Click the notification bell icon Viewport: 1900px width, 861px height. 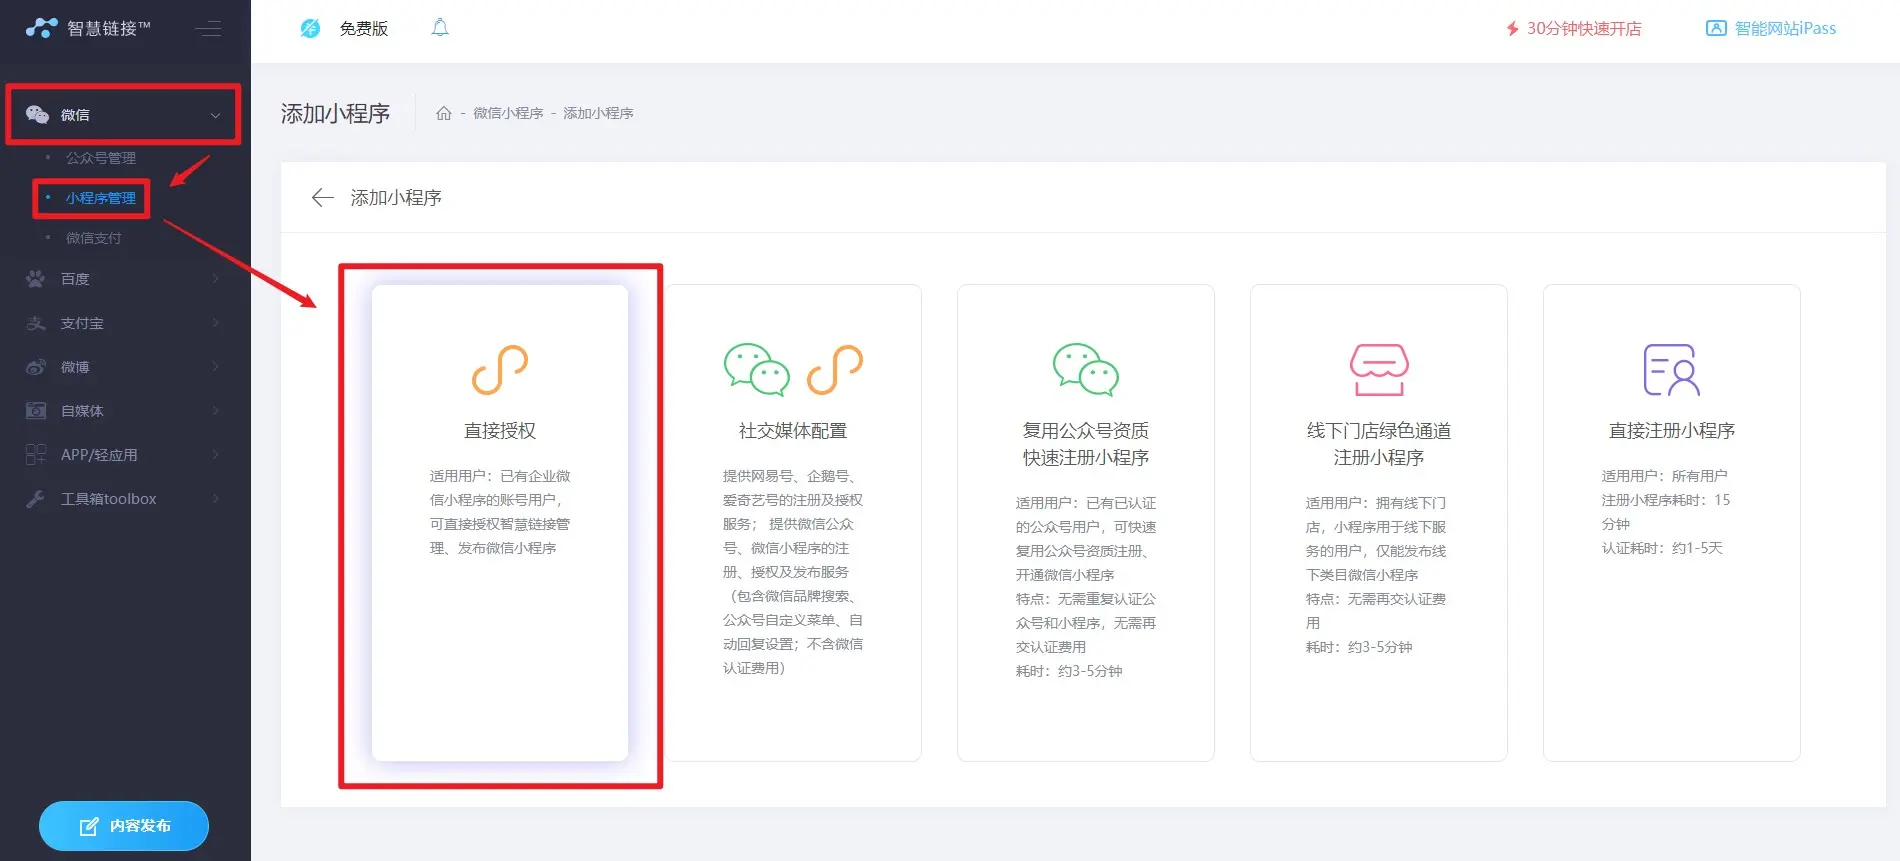tap(440, 28)
